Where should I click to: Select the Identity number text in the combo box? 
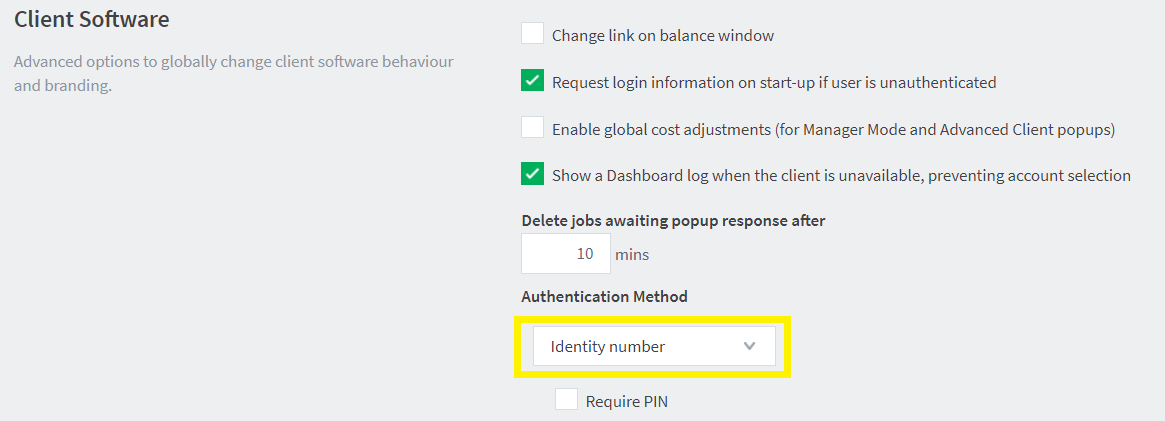608,347
